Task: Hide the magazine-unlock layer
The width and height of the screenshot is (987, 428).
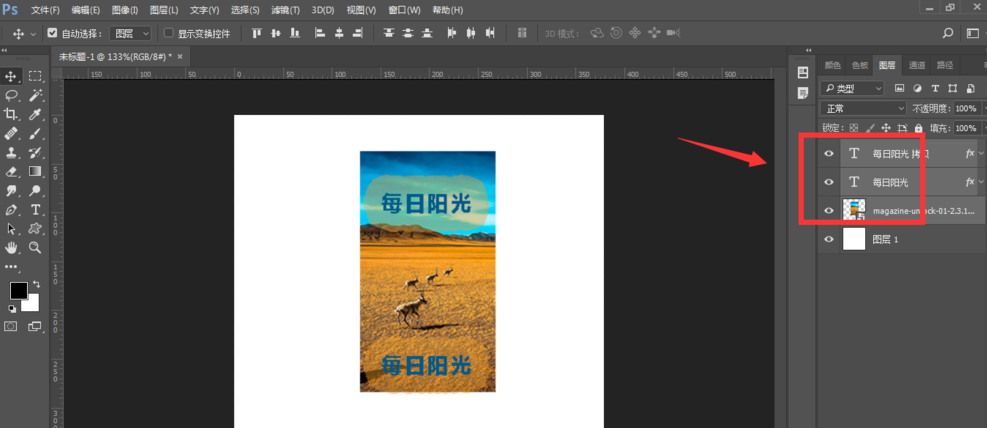Action: click(828, 211)
